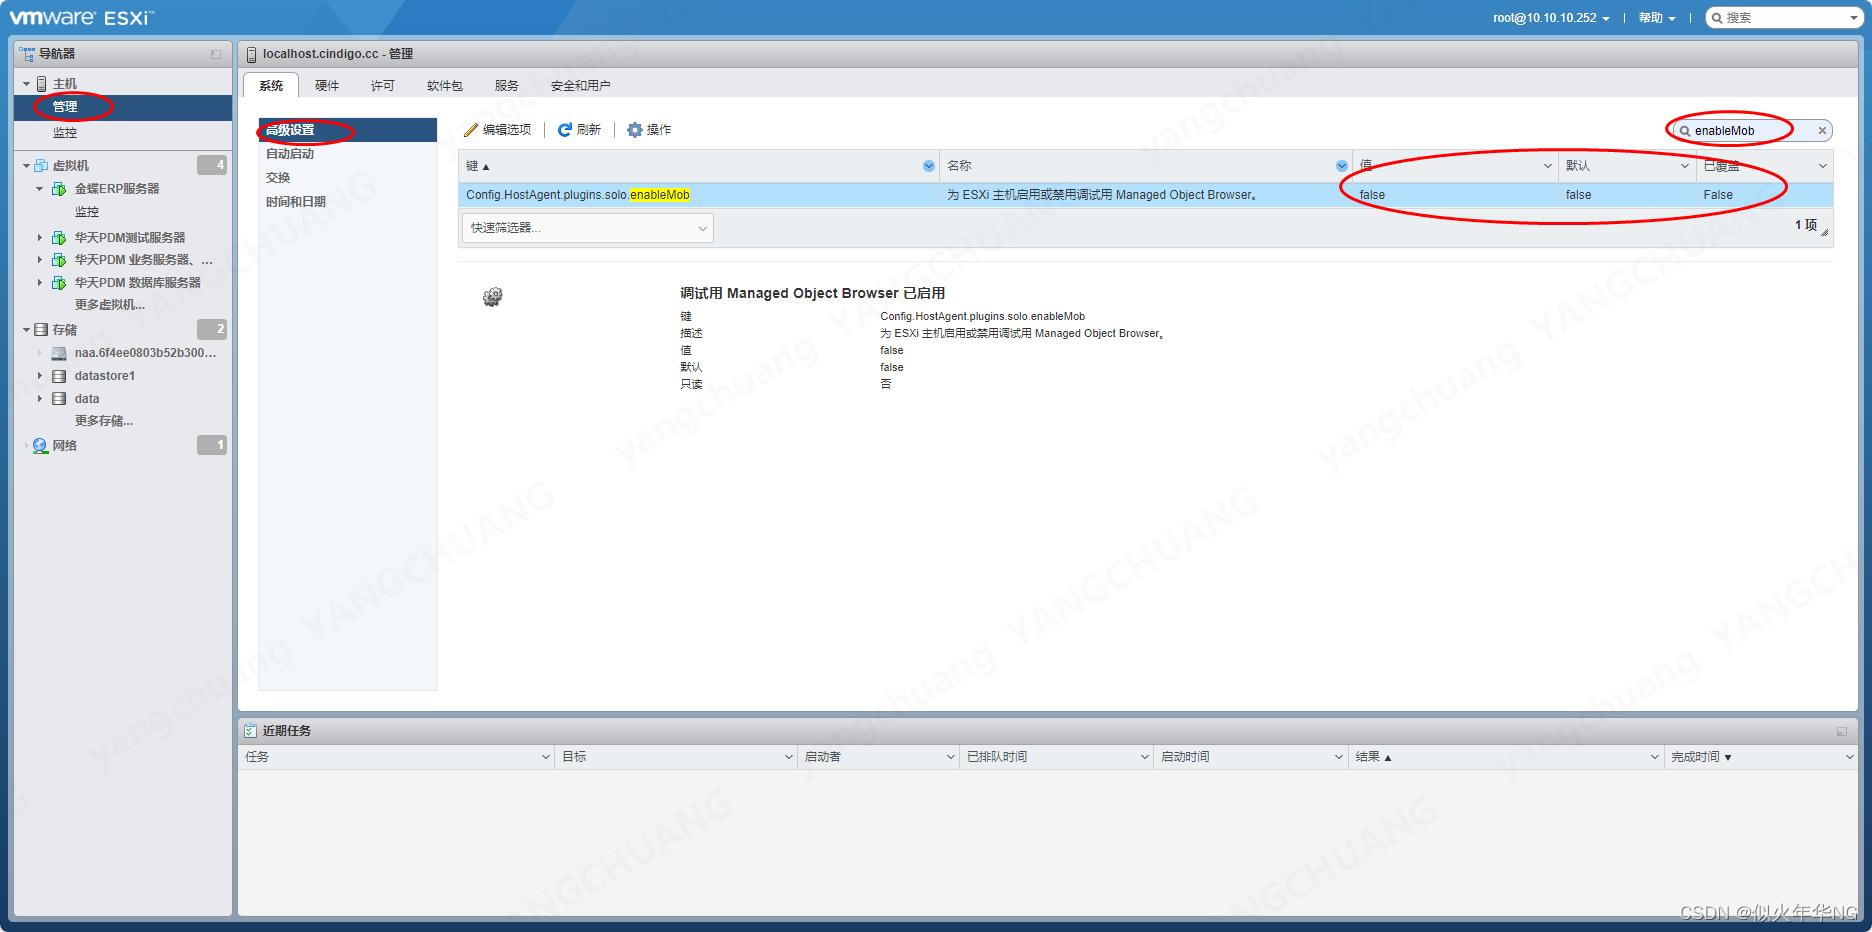Click the gear icon for 操作
Viewport: 1872px width, 932px height.
point(635,130)
